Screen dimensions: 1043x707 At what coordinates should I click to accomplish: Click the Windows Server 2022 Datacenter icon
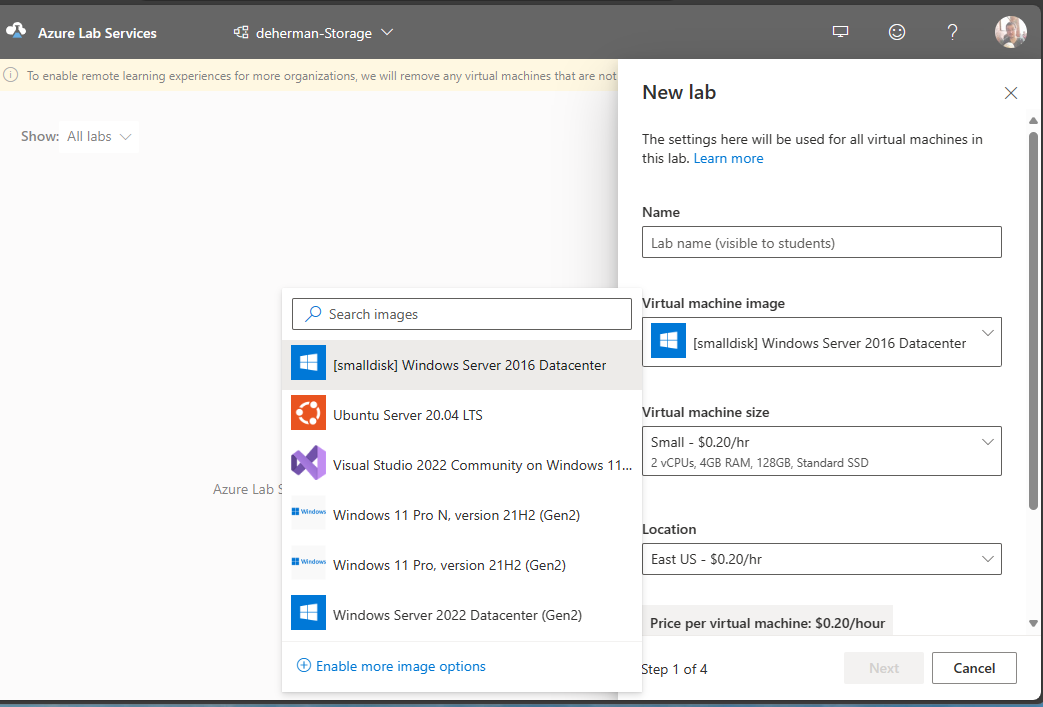[x=309, y=613]
